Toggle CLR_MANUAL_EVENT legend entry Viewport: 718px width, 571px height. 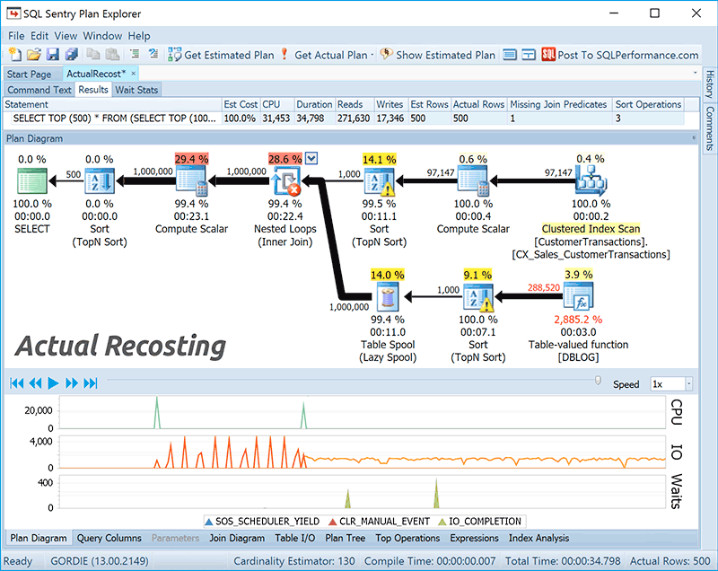[380, 521]
